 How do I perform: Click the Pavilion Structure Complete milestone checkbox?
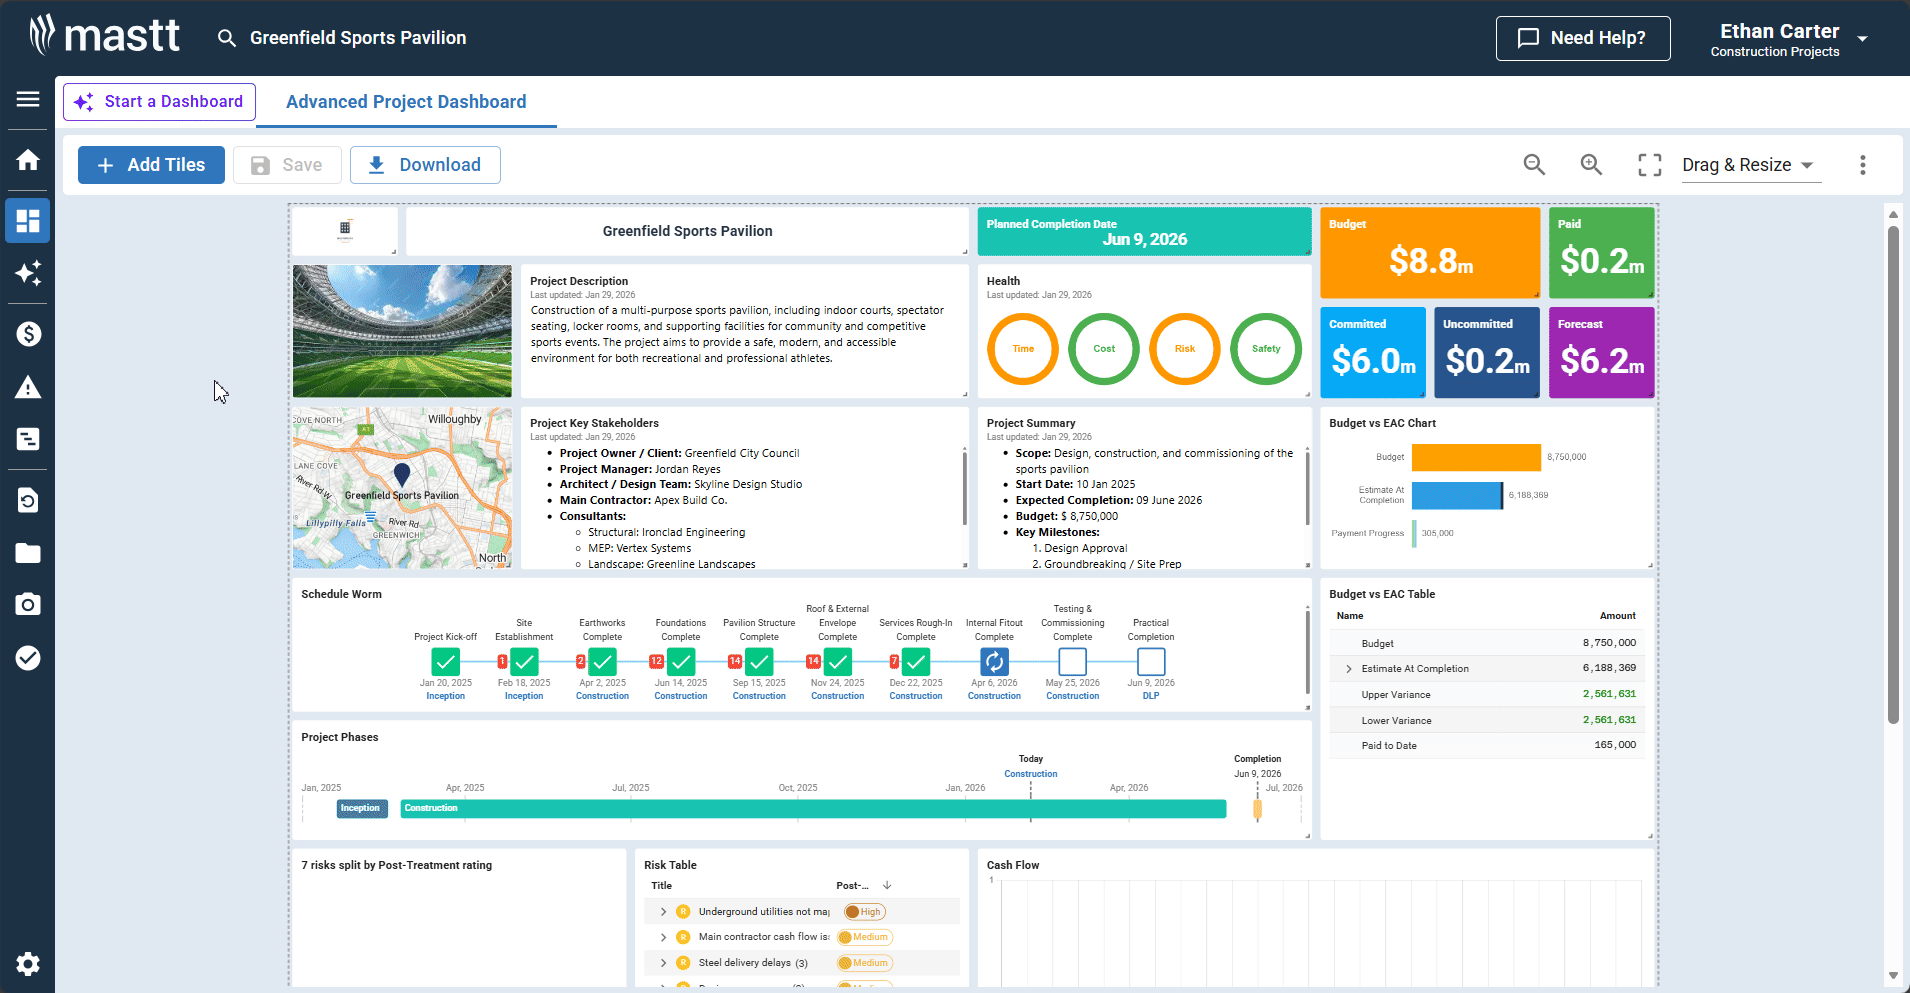759,662
